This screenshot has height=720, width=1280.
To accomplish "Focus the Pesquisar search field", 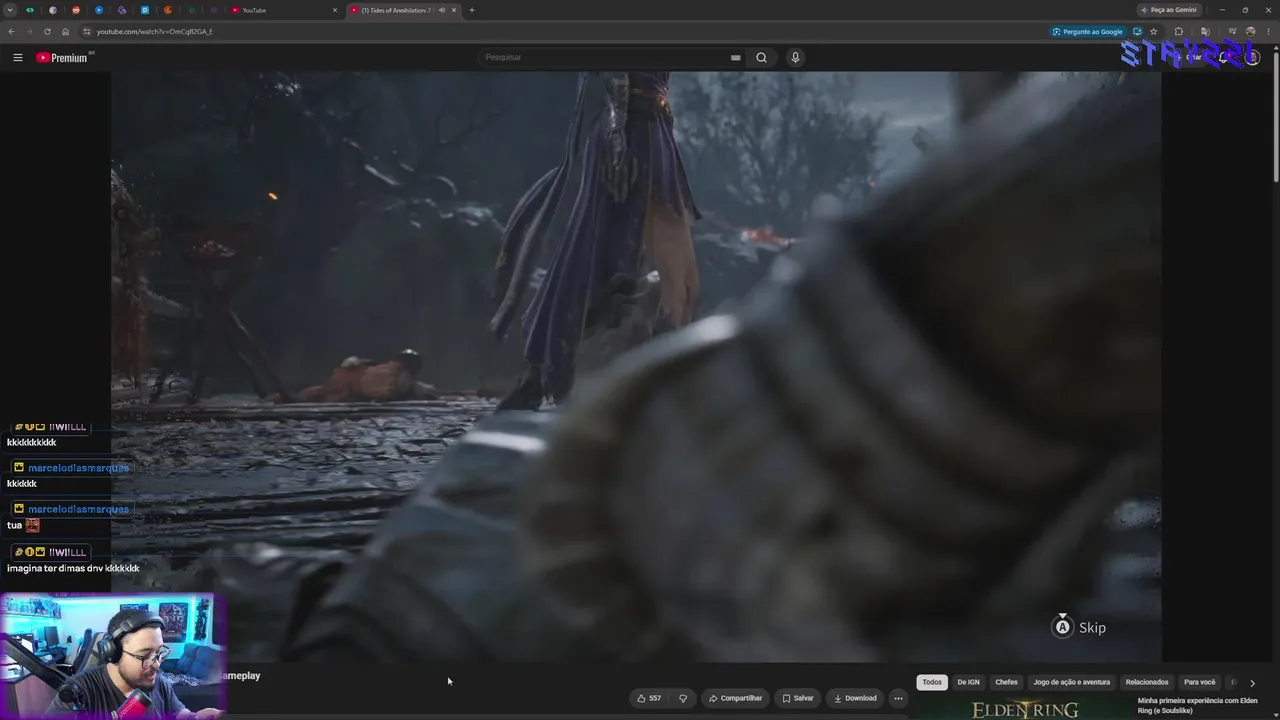I will coord(605,57).
